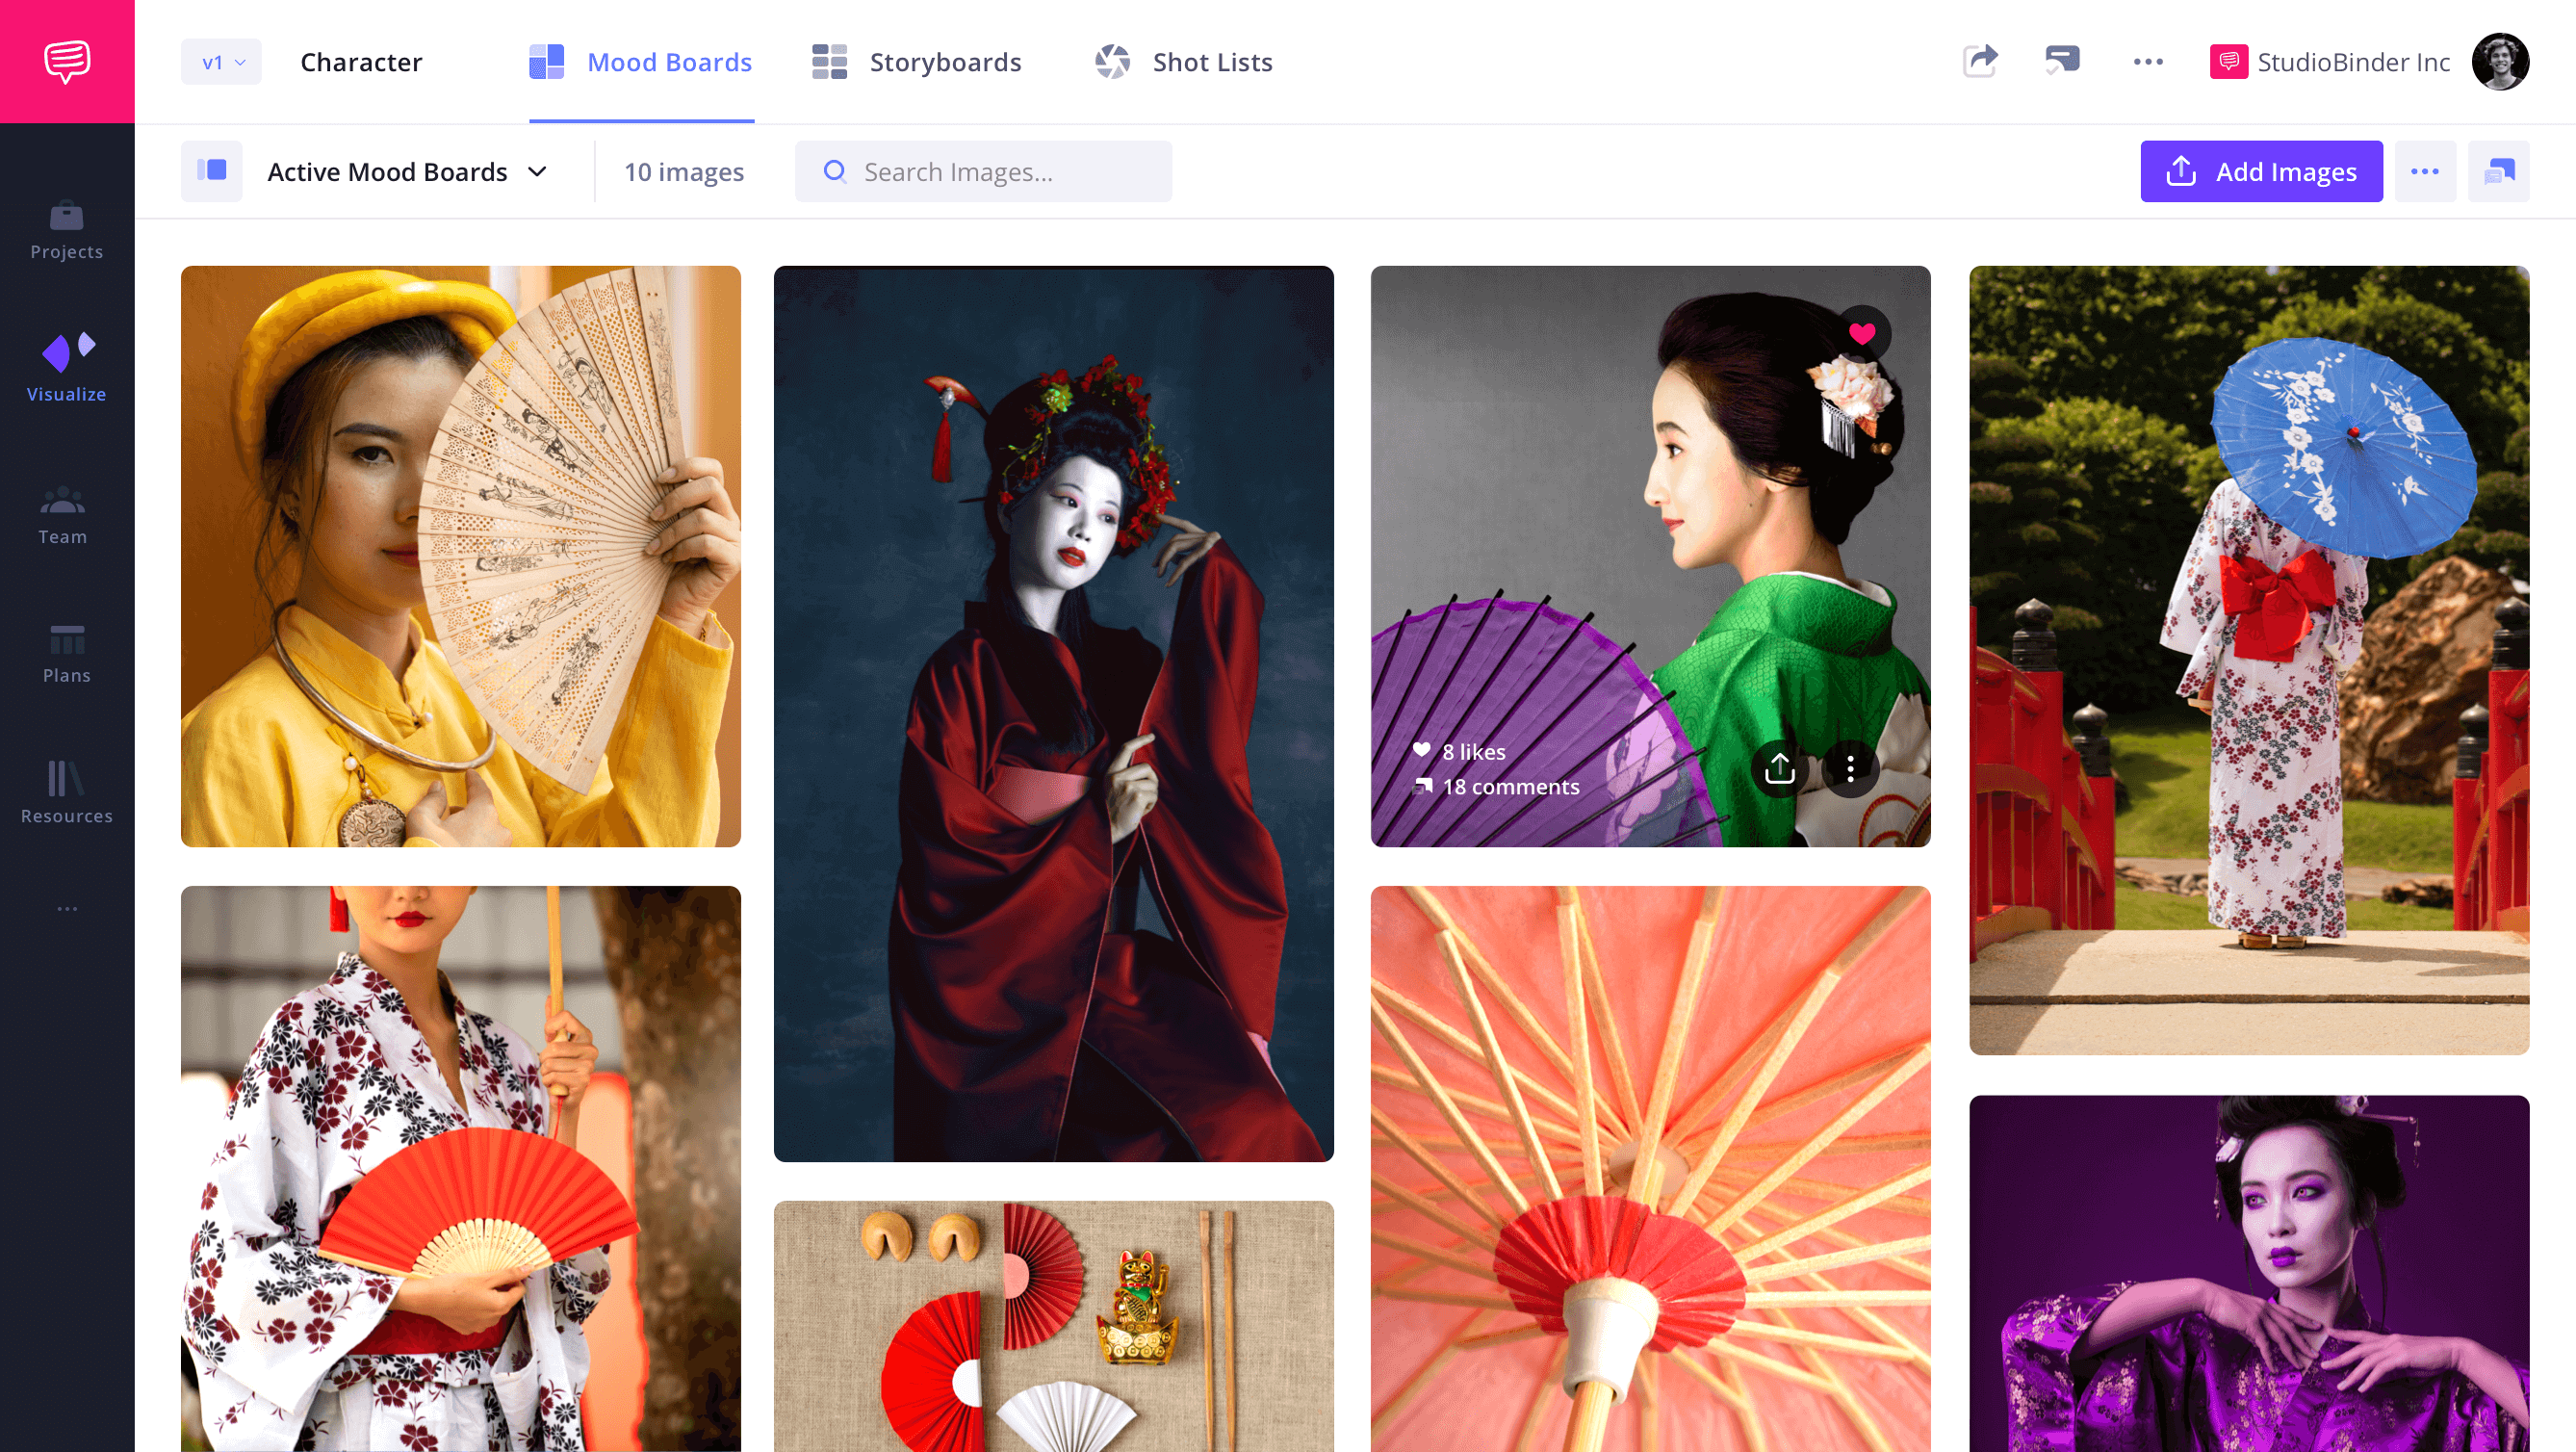Click the StudioBinder Inc company name

coord(2353,62)
